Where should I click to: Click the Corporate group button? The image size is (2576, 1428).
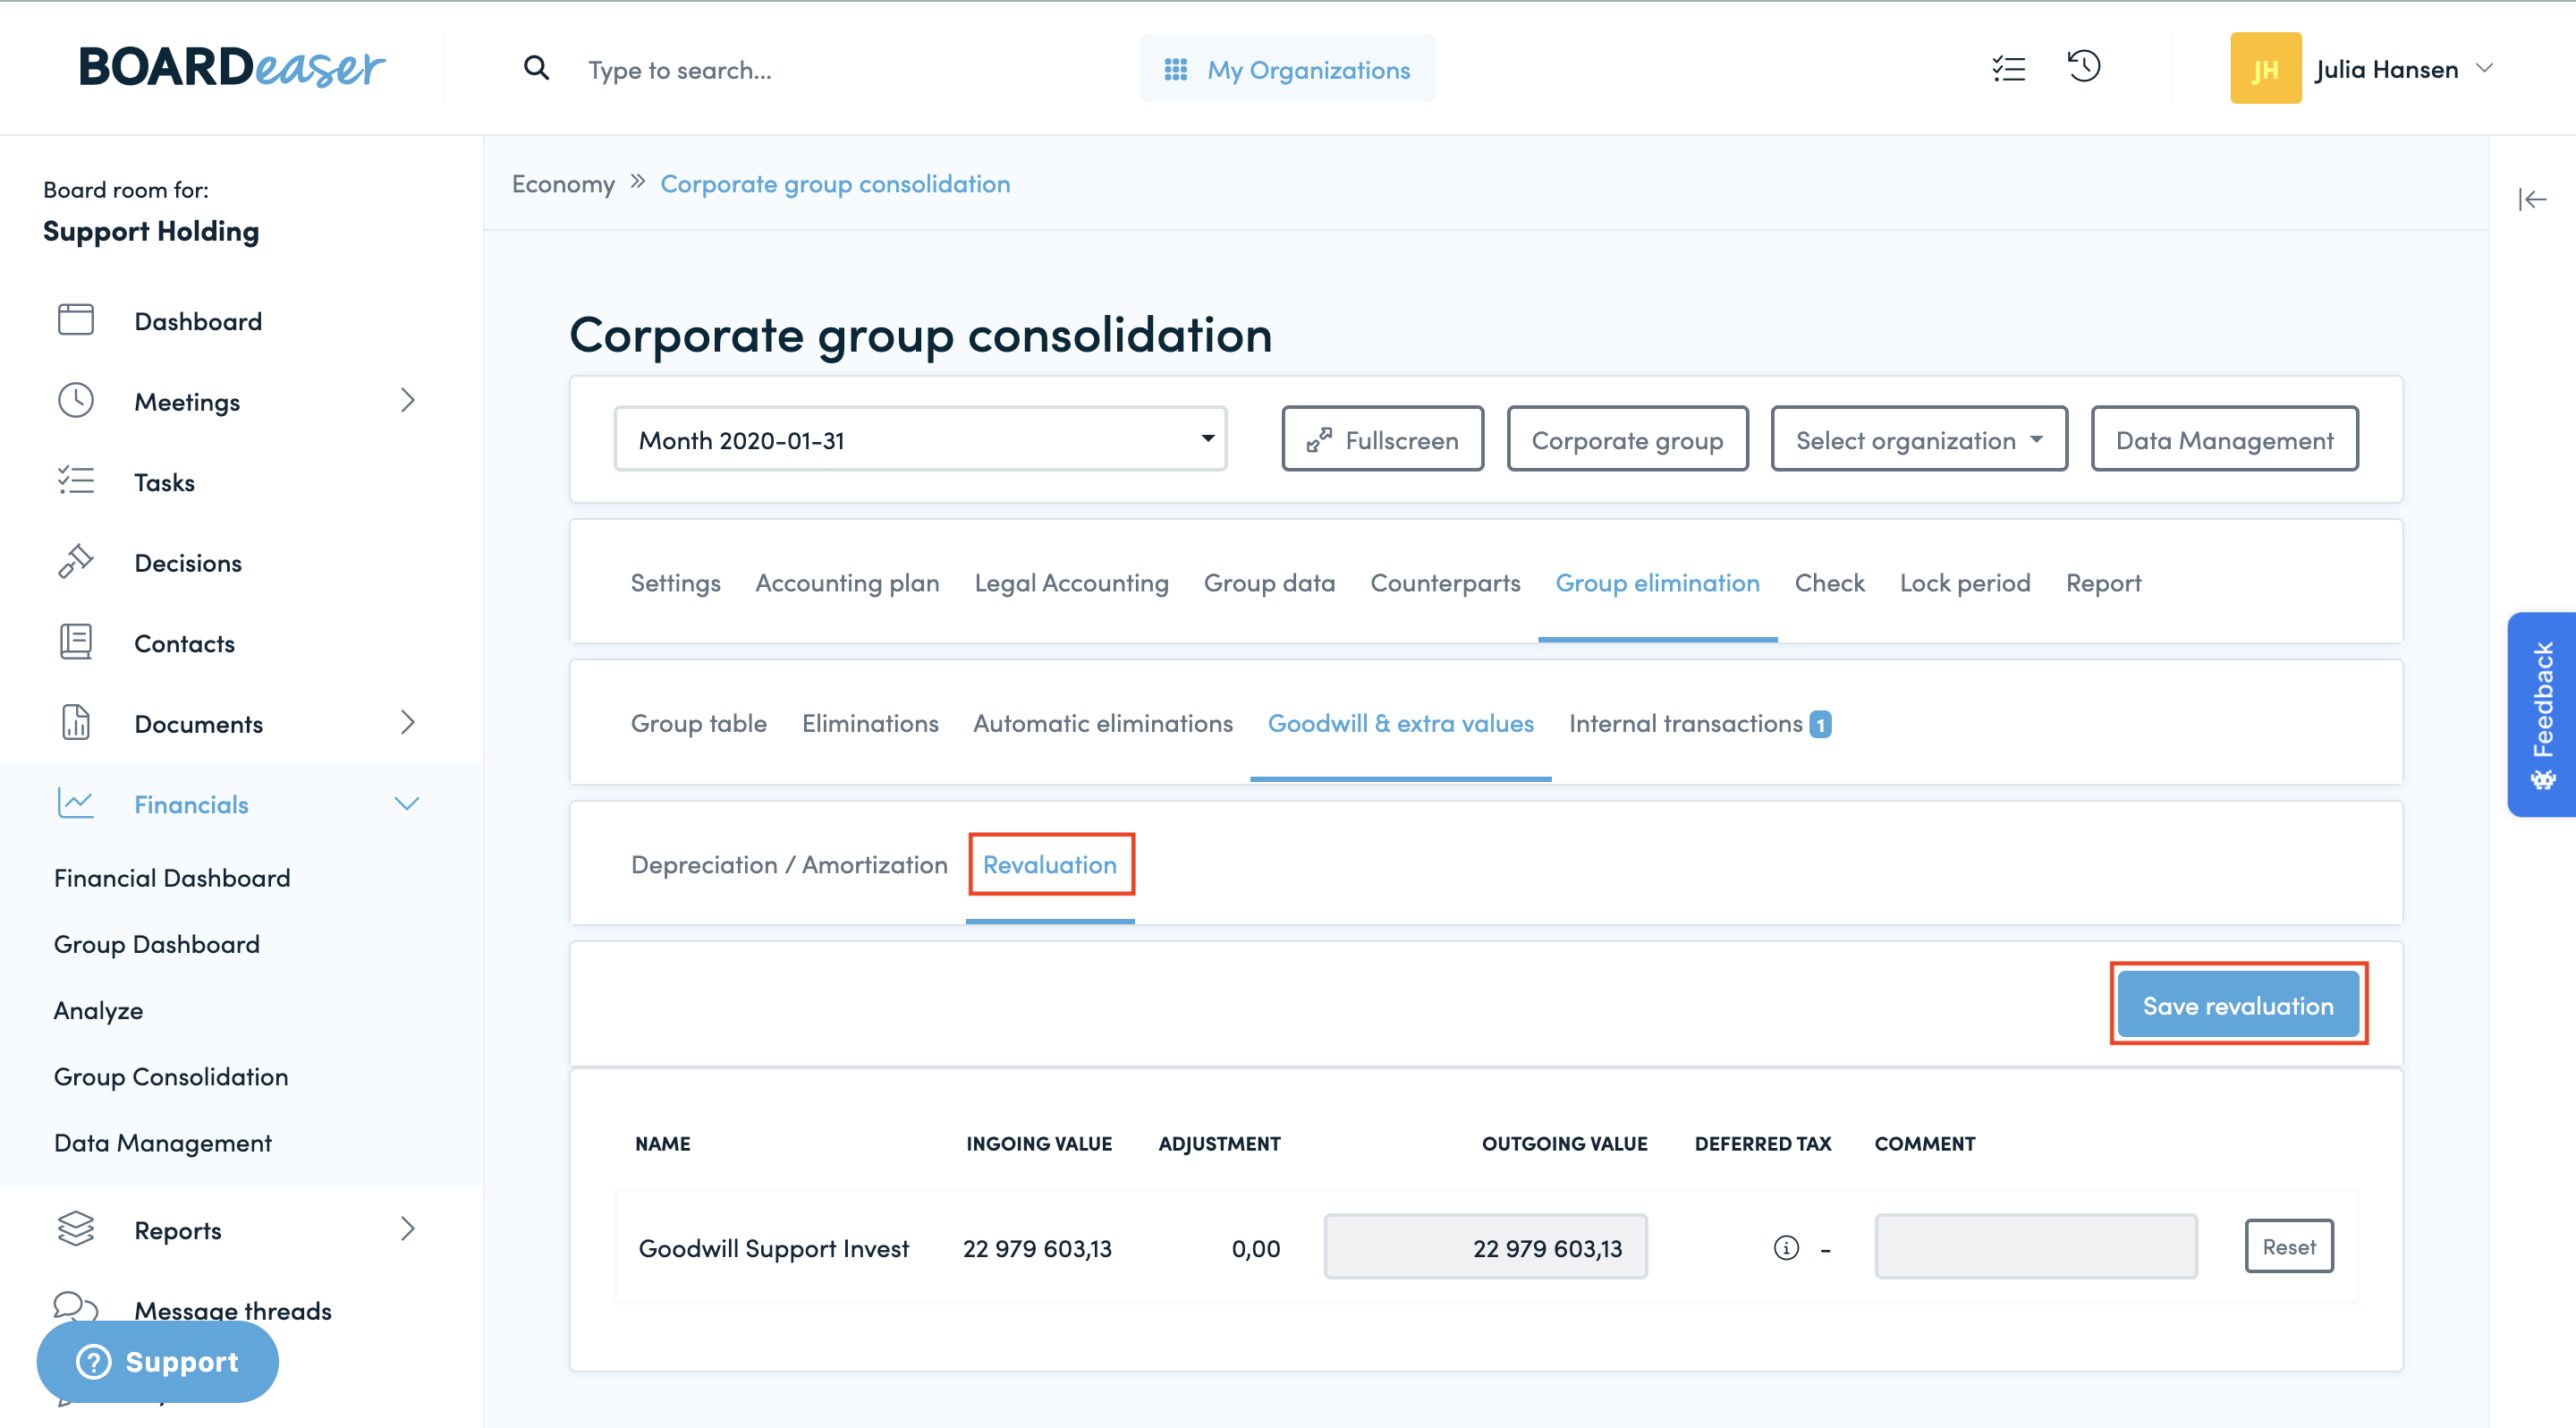1627,439
